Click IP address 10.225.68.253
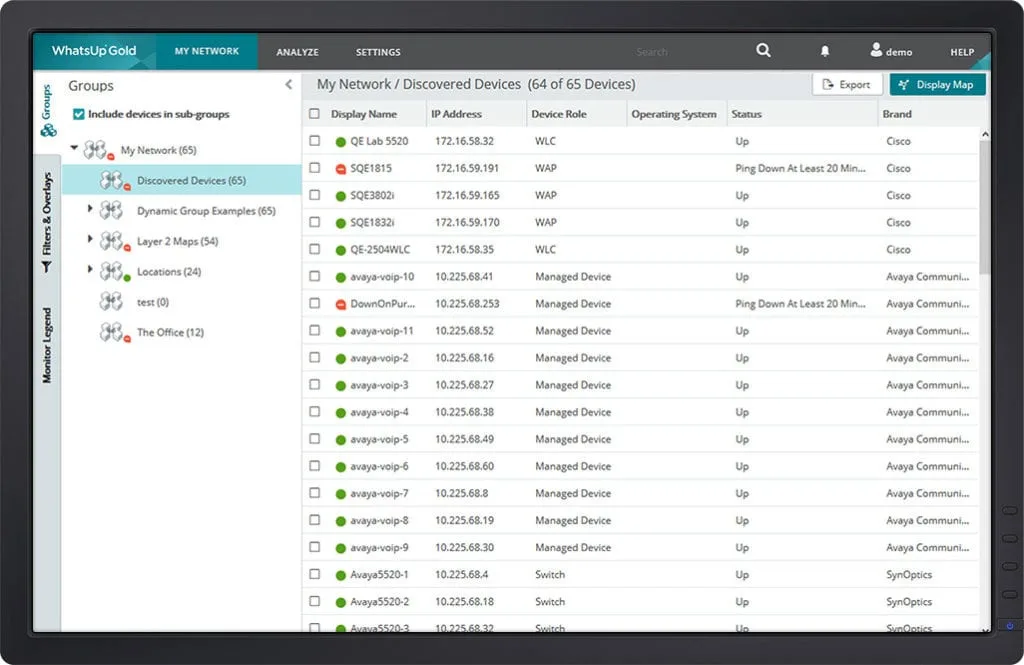 tap(467, 304)
